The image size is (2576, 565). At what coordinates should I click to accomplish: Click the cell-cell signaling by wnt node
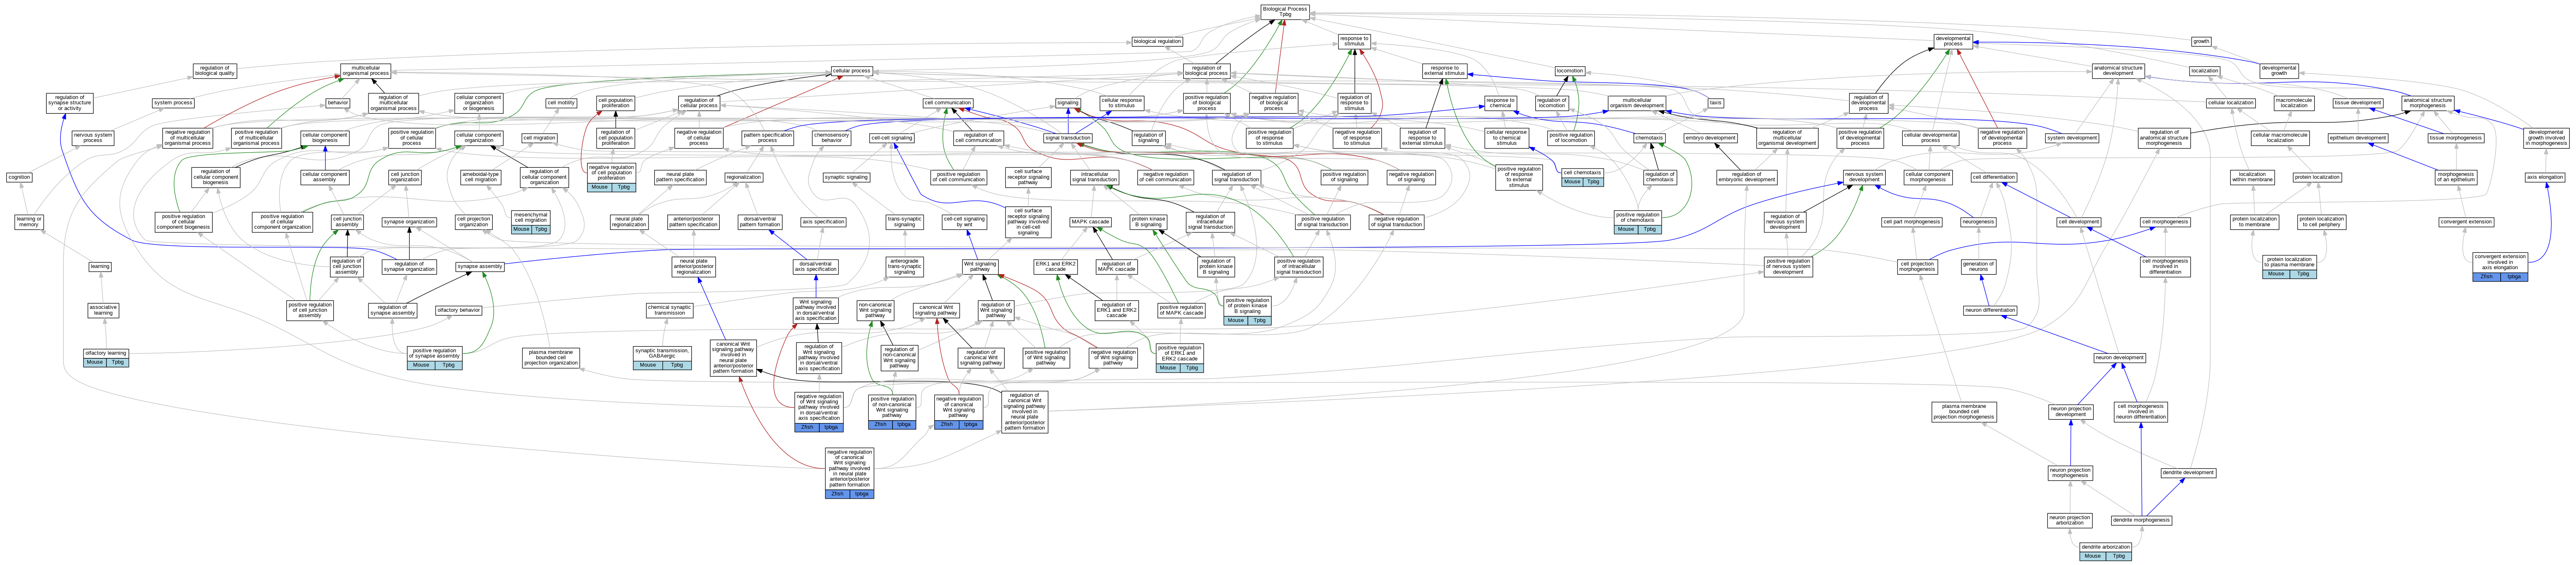tap(964, 222)
